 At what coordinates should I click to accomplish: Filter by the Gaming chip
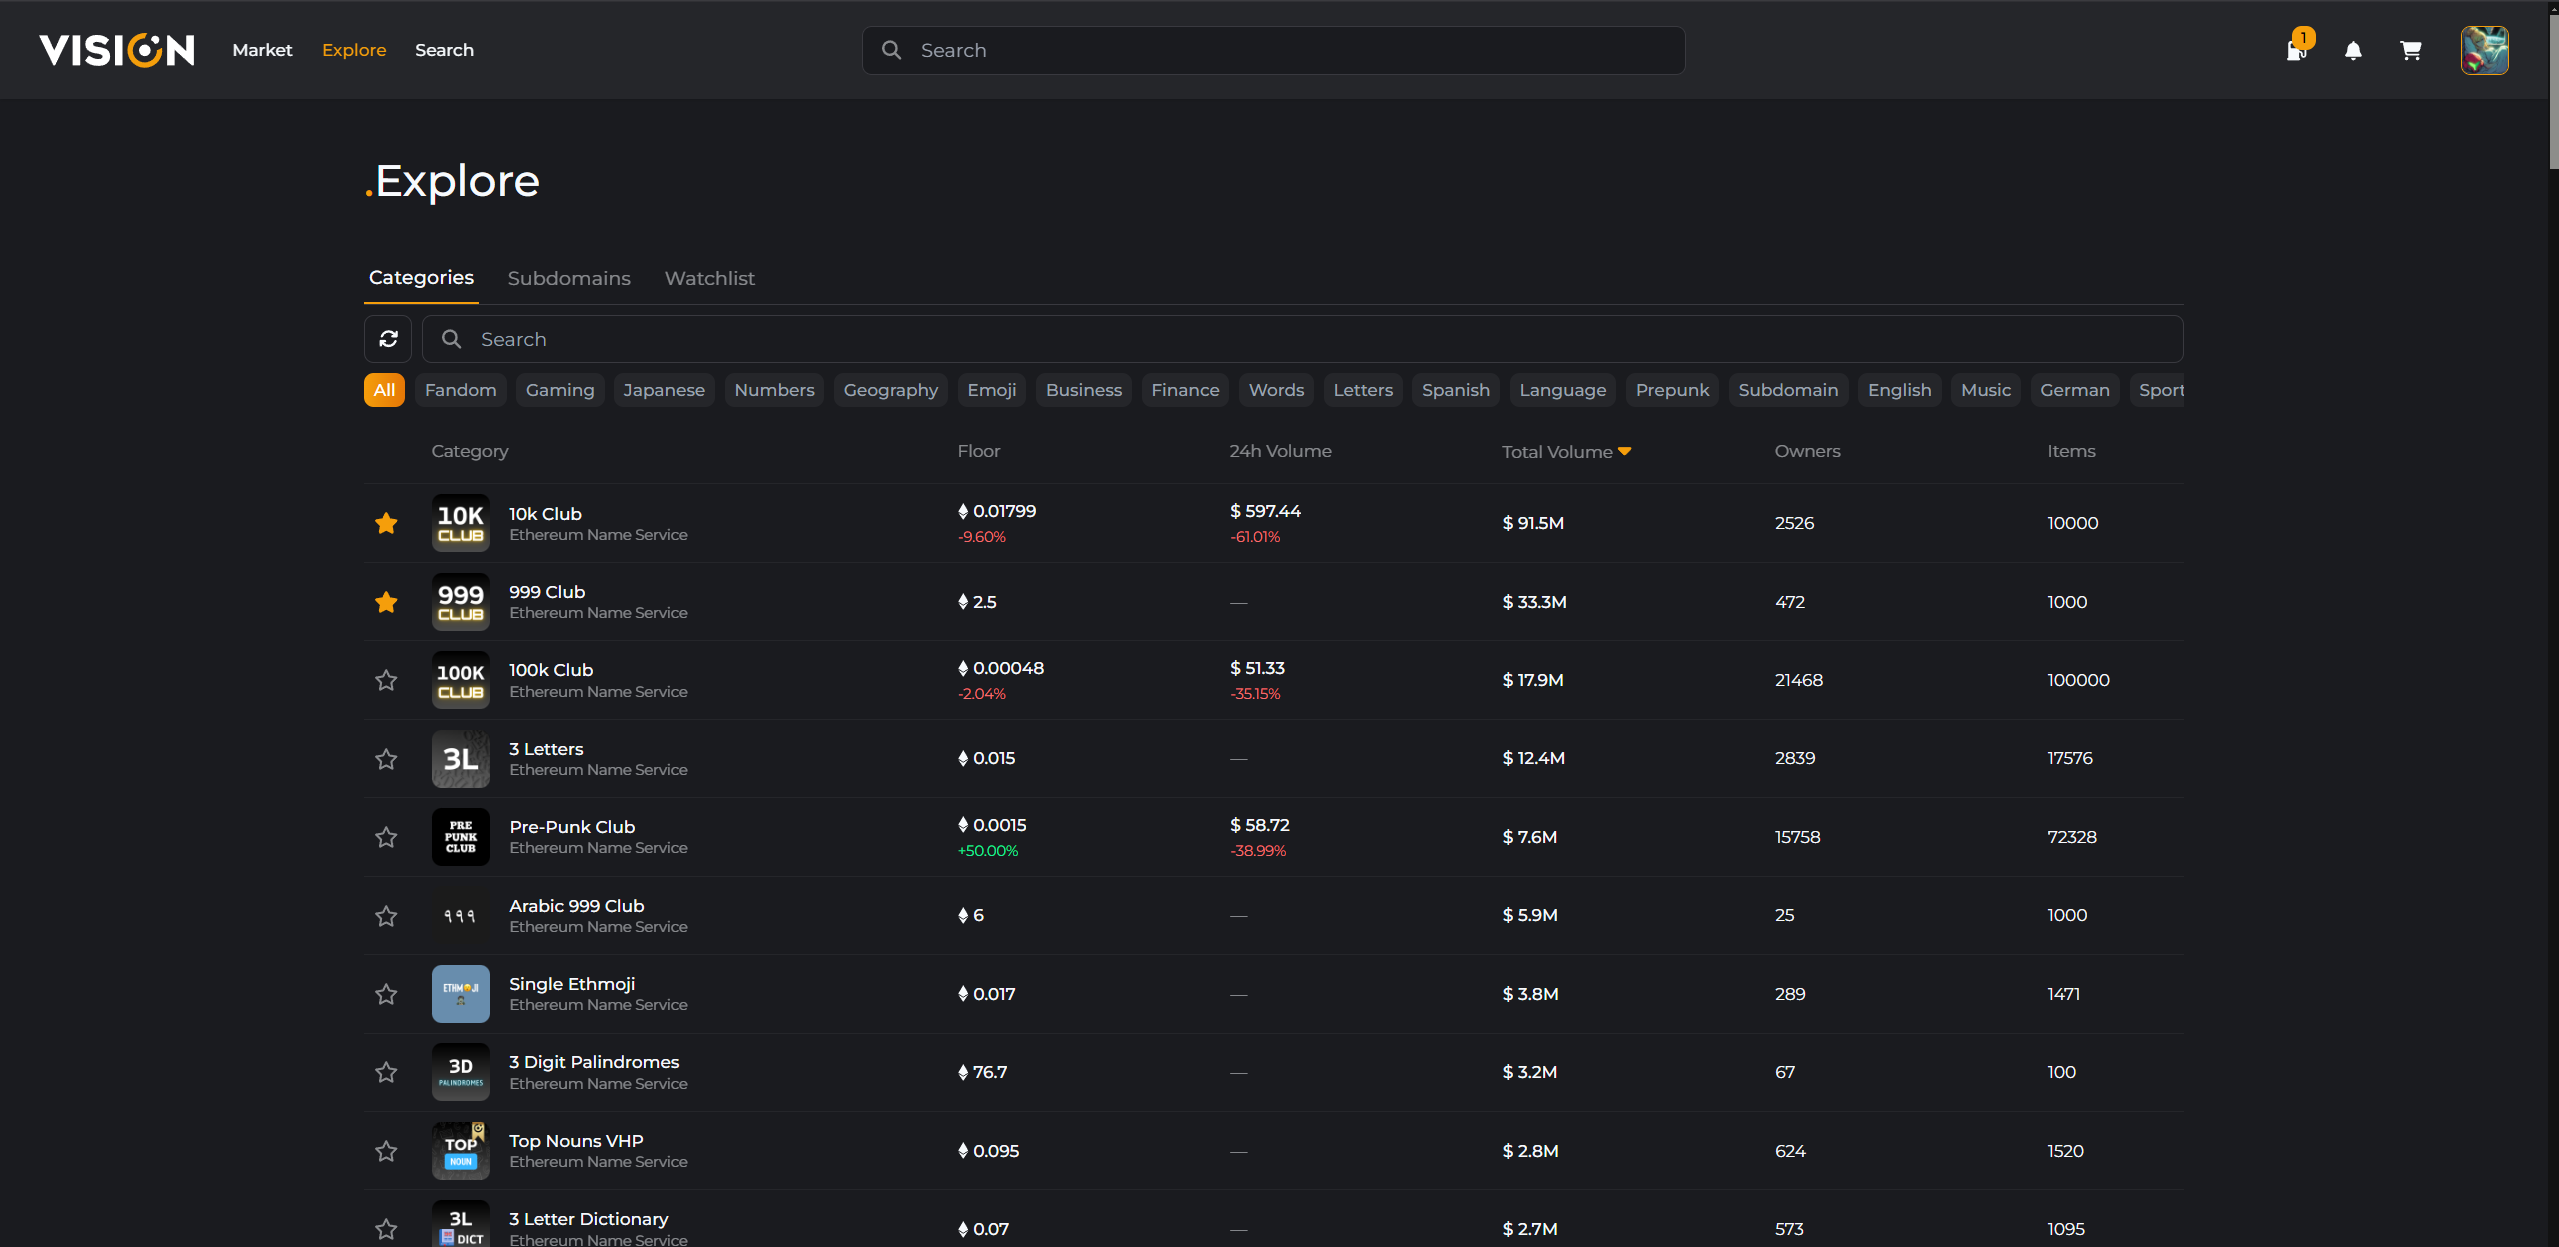(560, 390)
